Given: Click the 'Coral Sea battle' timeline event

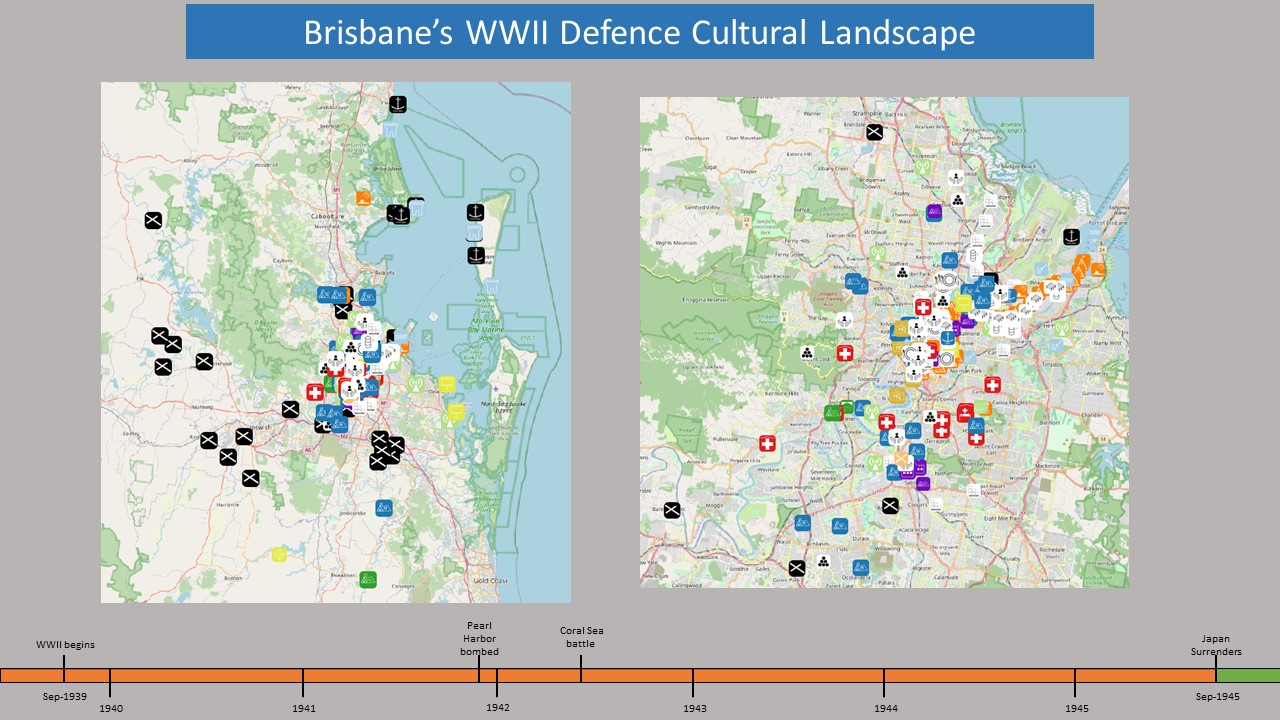Looking at the screenshot, I should (x=581, y=637).
